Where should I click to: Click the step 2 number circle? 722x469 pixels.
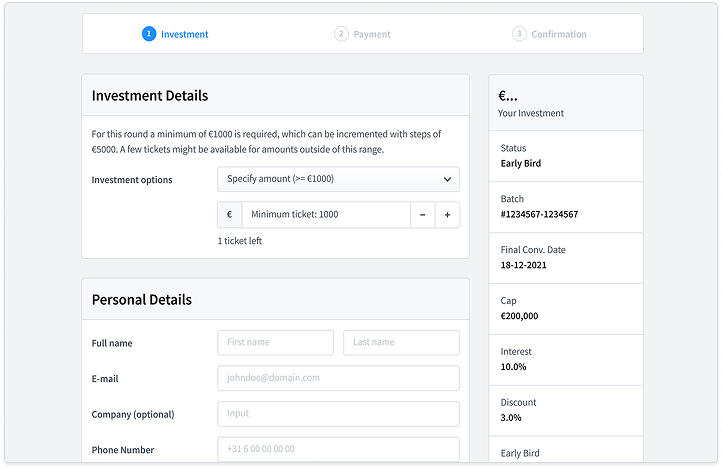(341, 34)
